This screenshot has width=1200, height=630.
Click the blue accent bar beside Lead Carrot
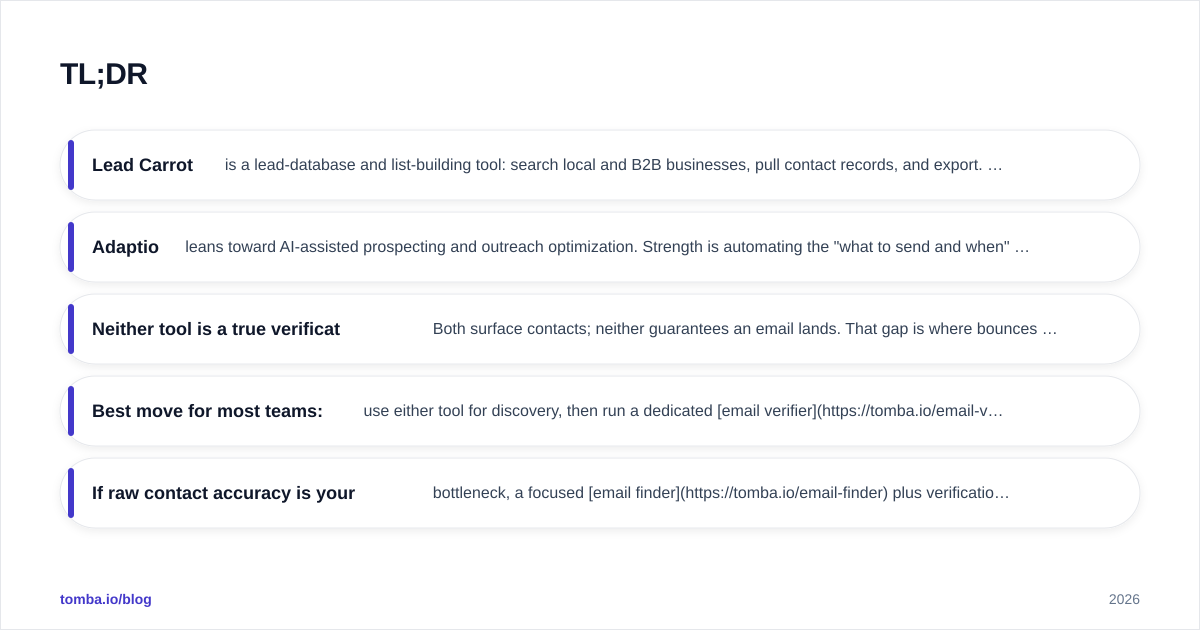click(x=71, y=165)
